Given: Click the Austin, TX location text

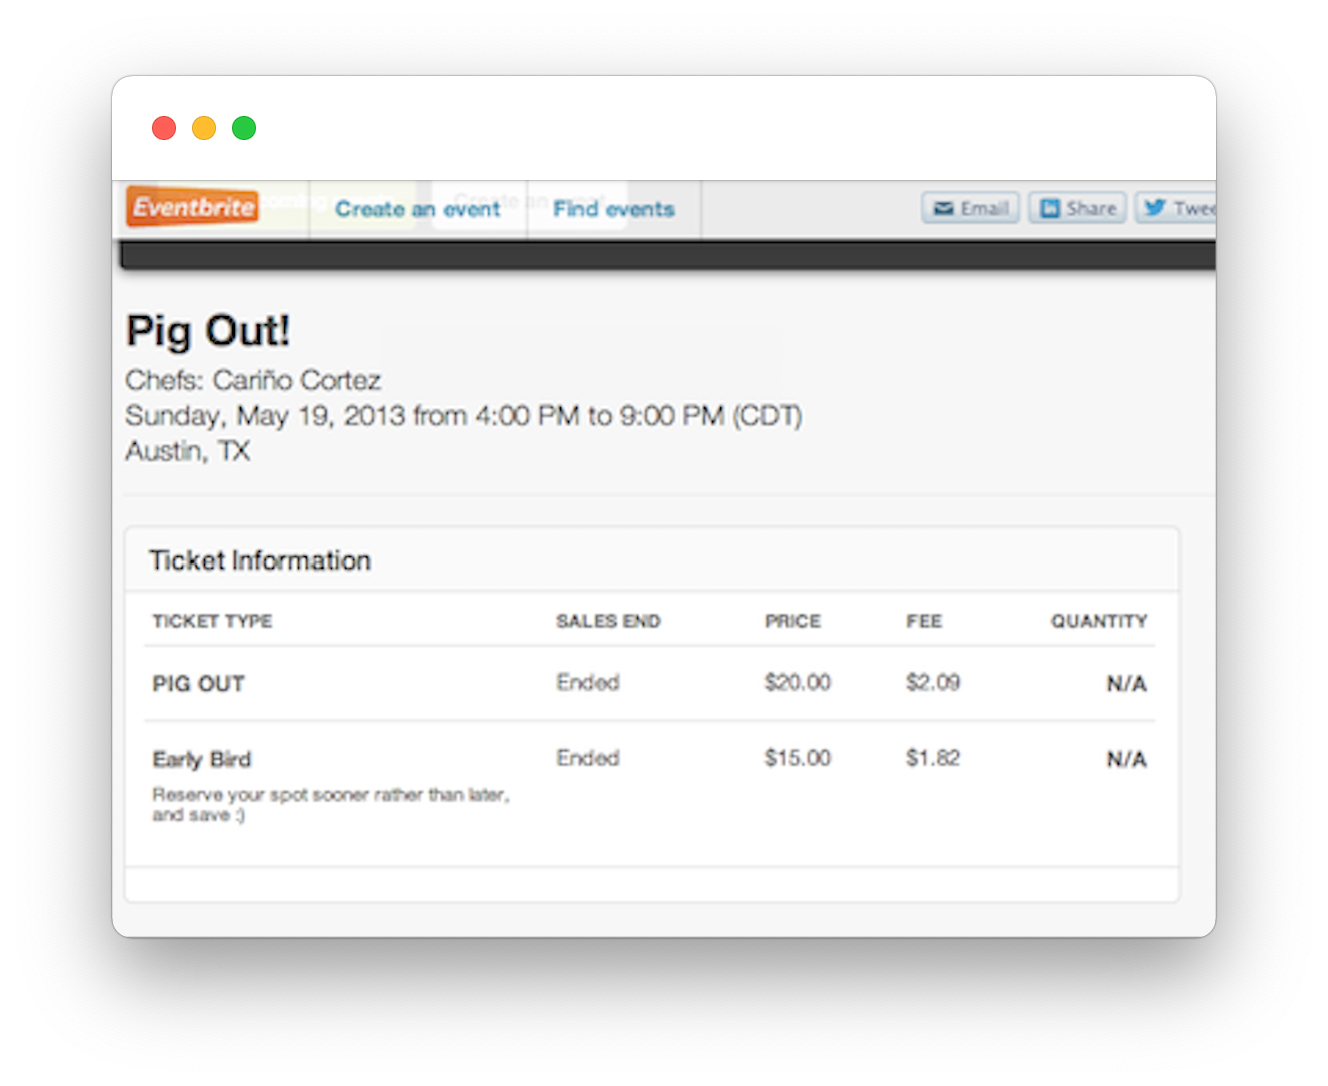Looking at the screenshot, I should [x=188, y=451].
